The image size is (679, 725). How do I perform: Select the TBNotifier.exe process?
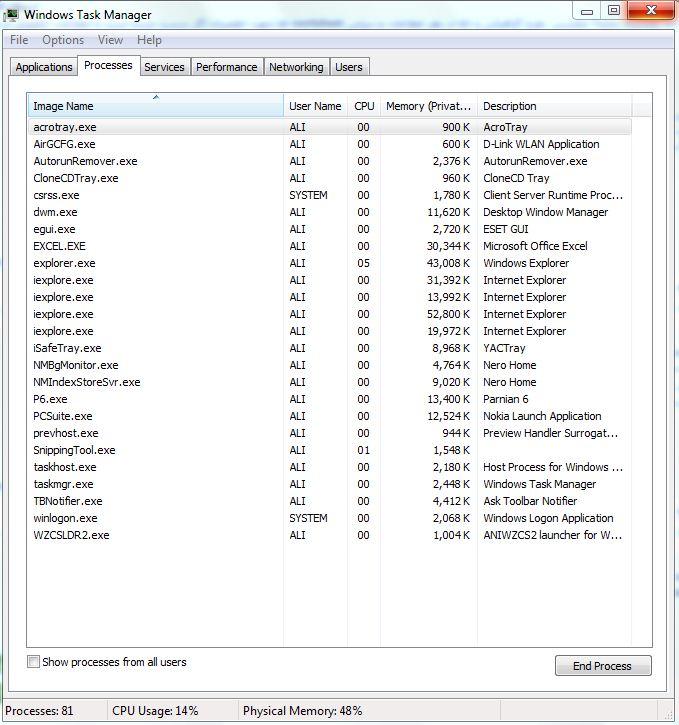[330, 501]
